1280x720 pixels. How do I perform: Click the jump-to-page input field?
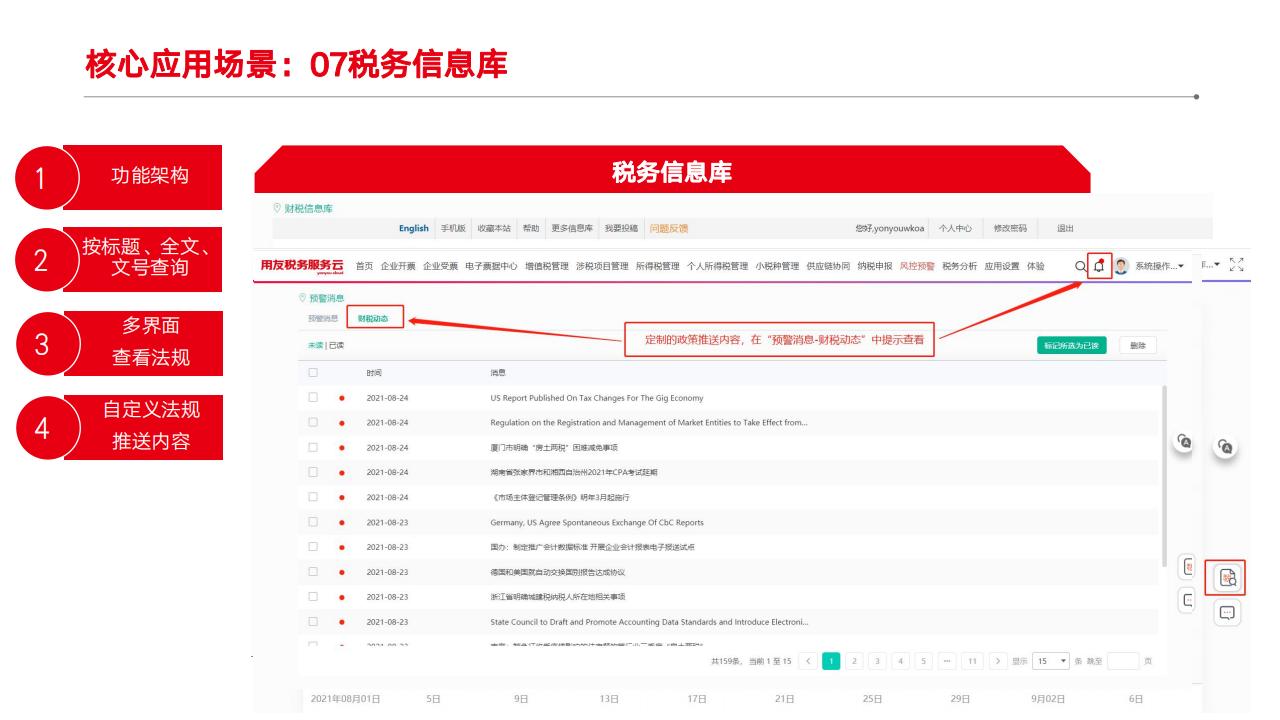click(1123, 661)
